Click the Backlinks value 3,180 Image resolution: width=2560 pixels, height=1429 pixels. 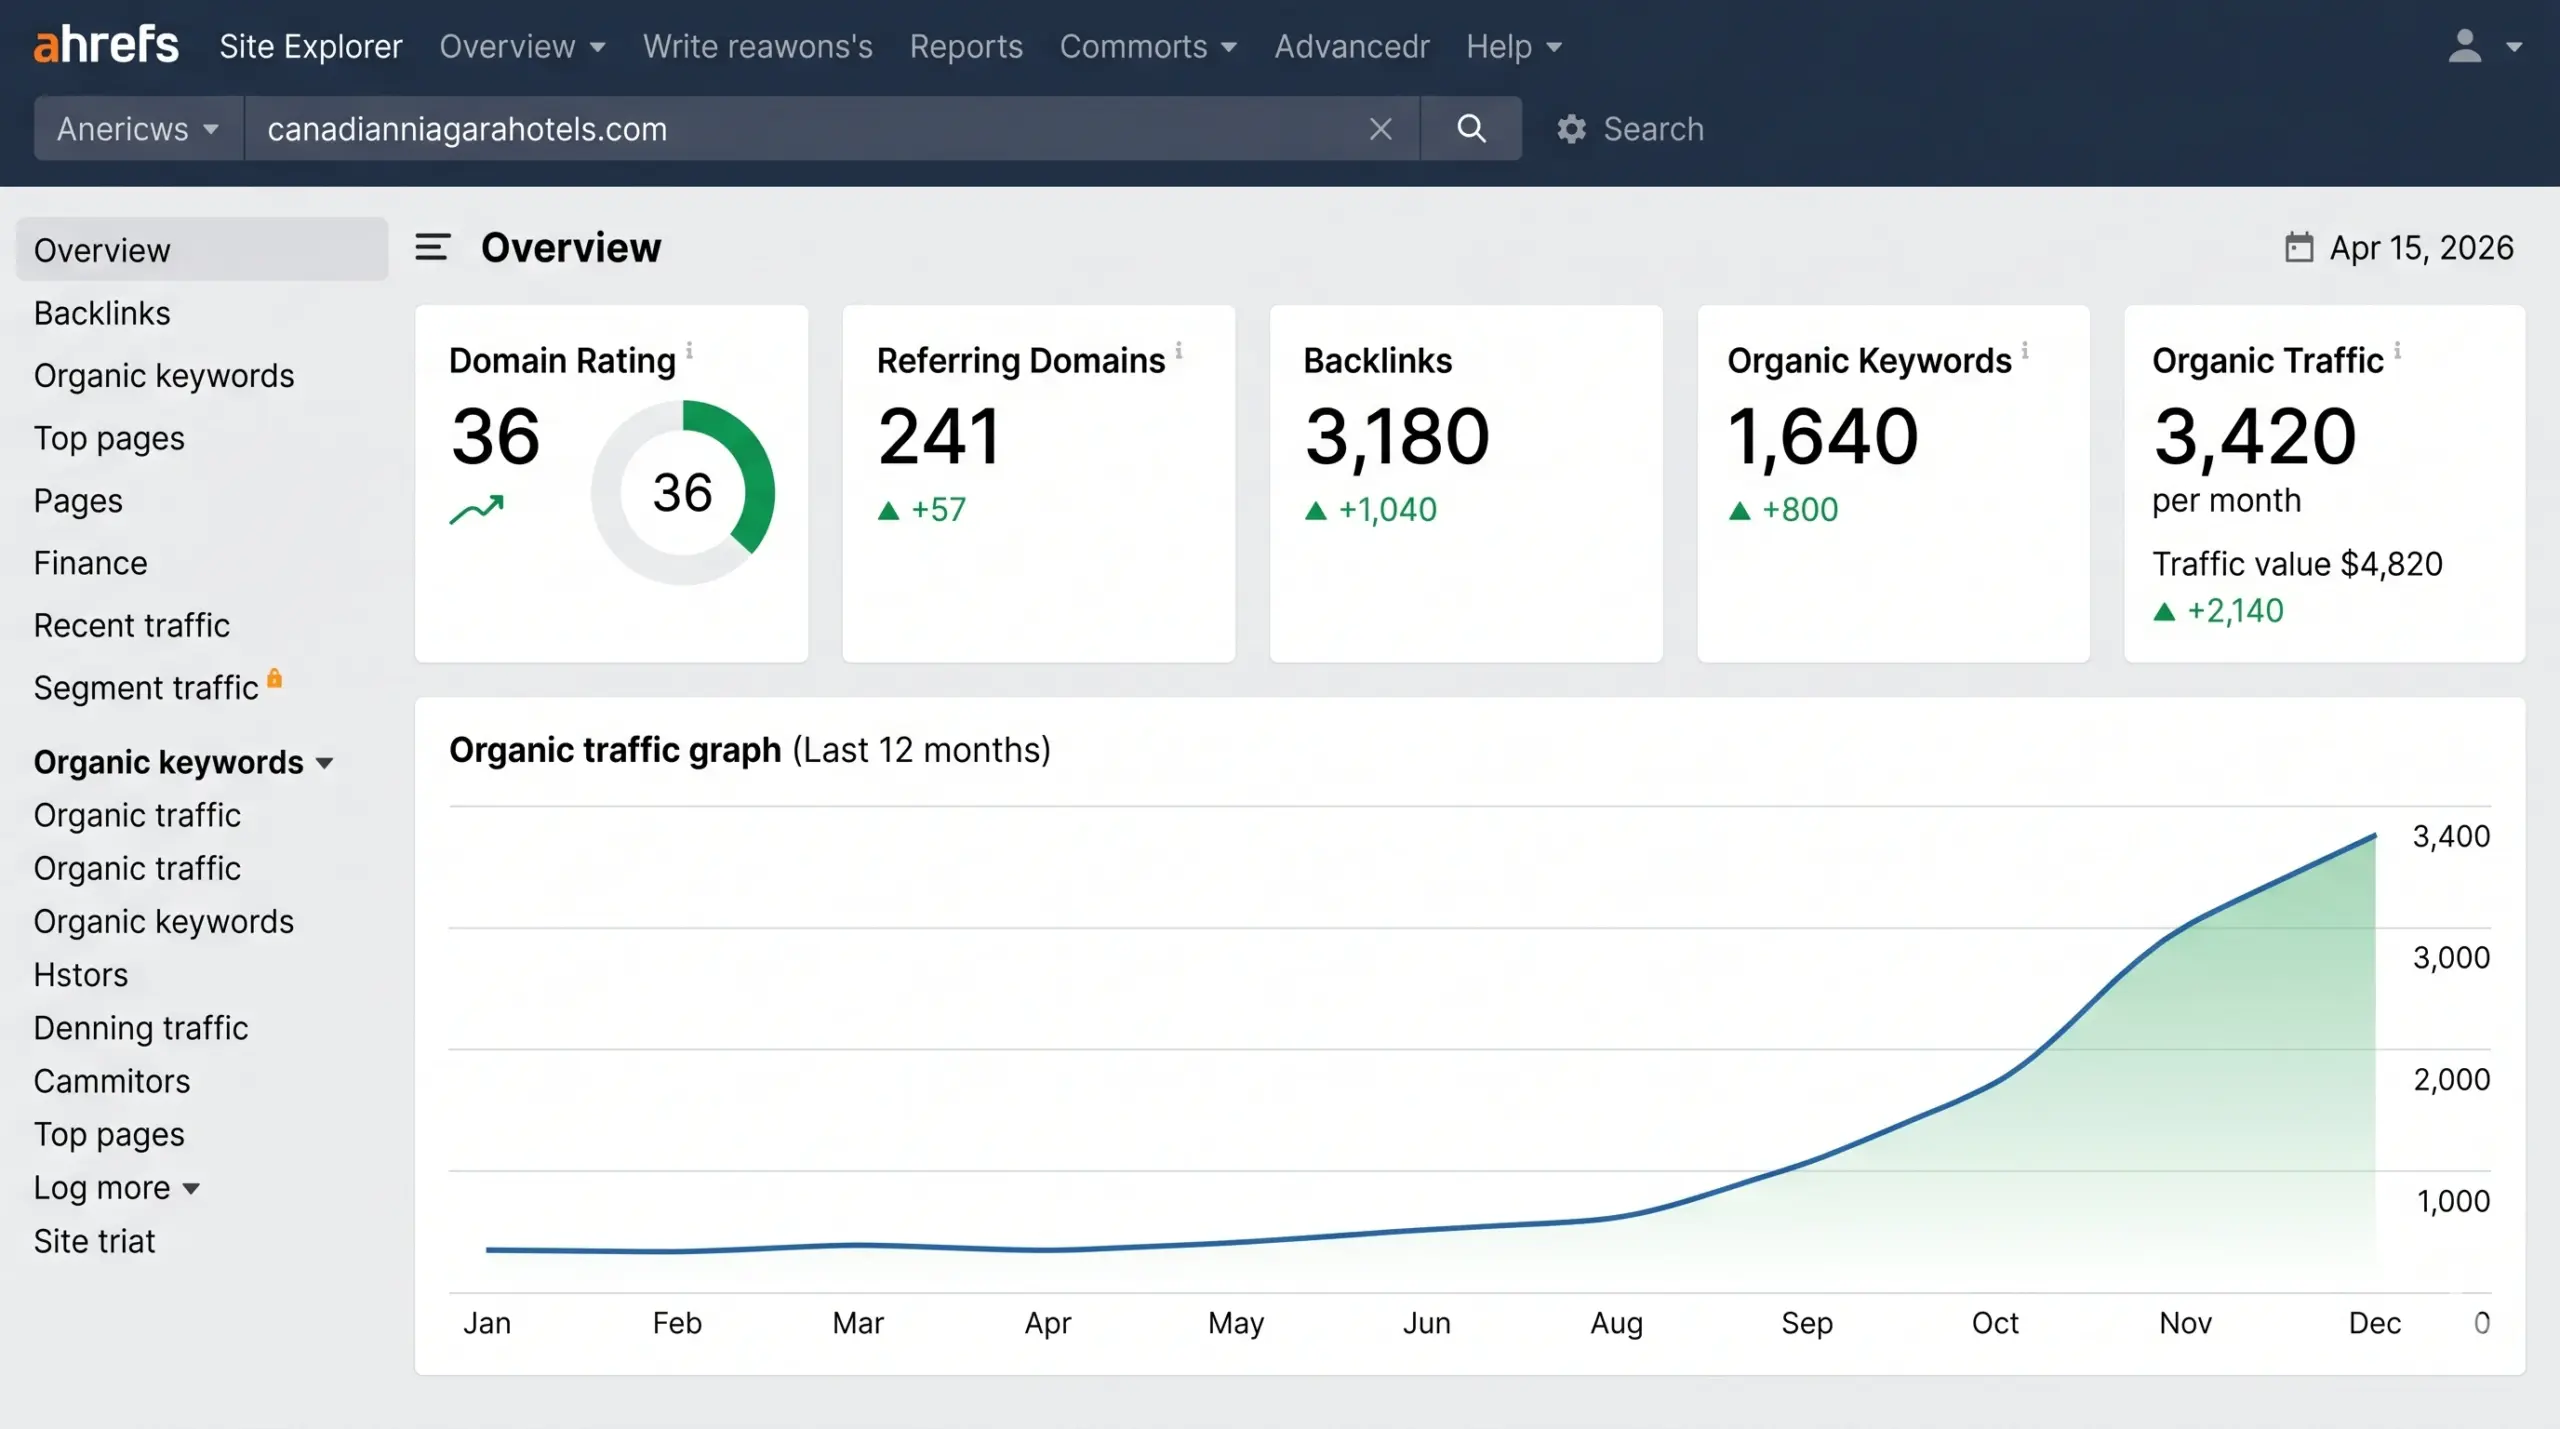click(x=1397, y=437)
